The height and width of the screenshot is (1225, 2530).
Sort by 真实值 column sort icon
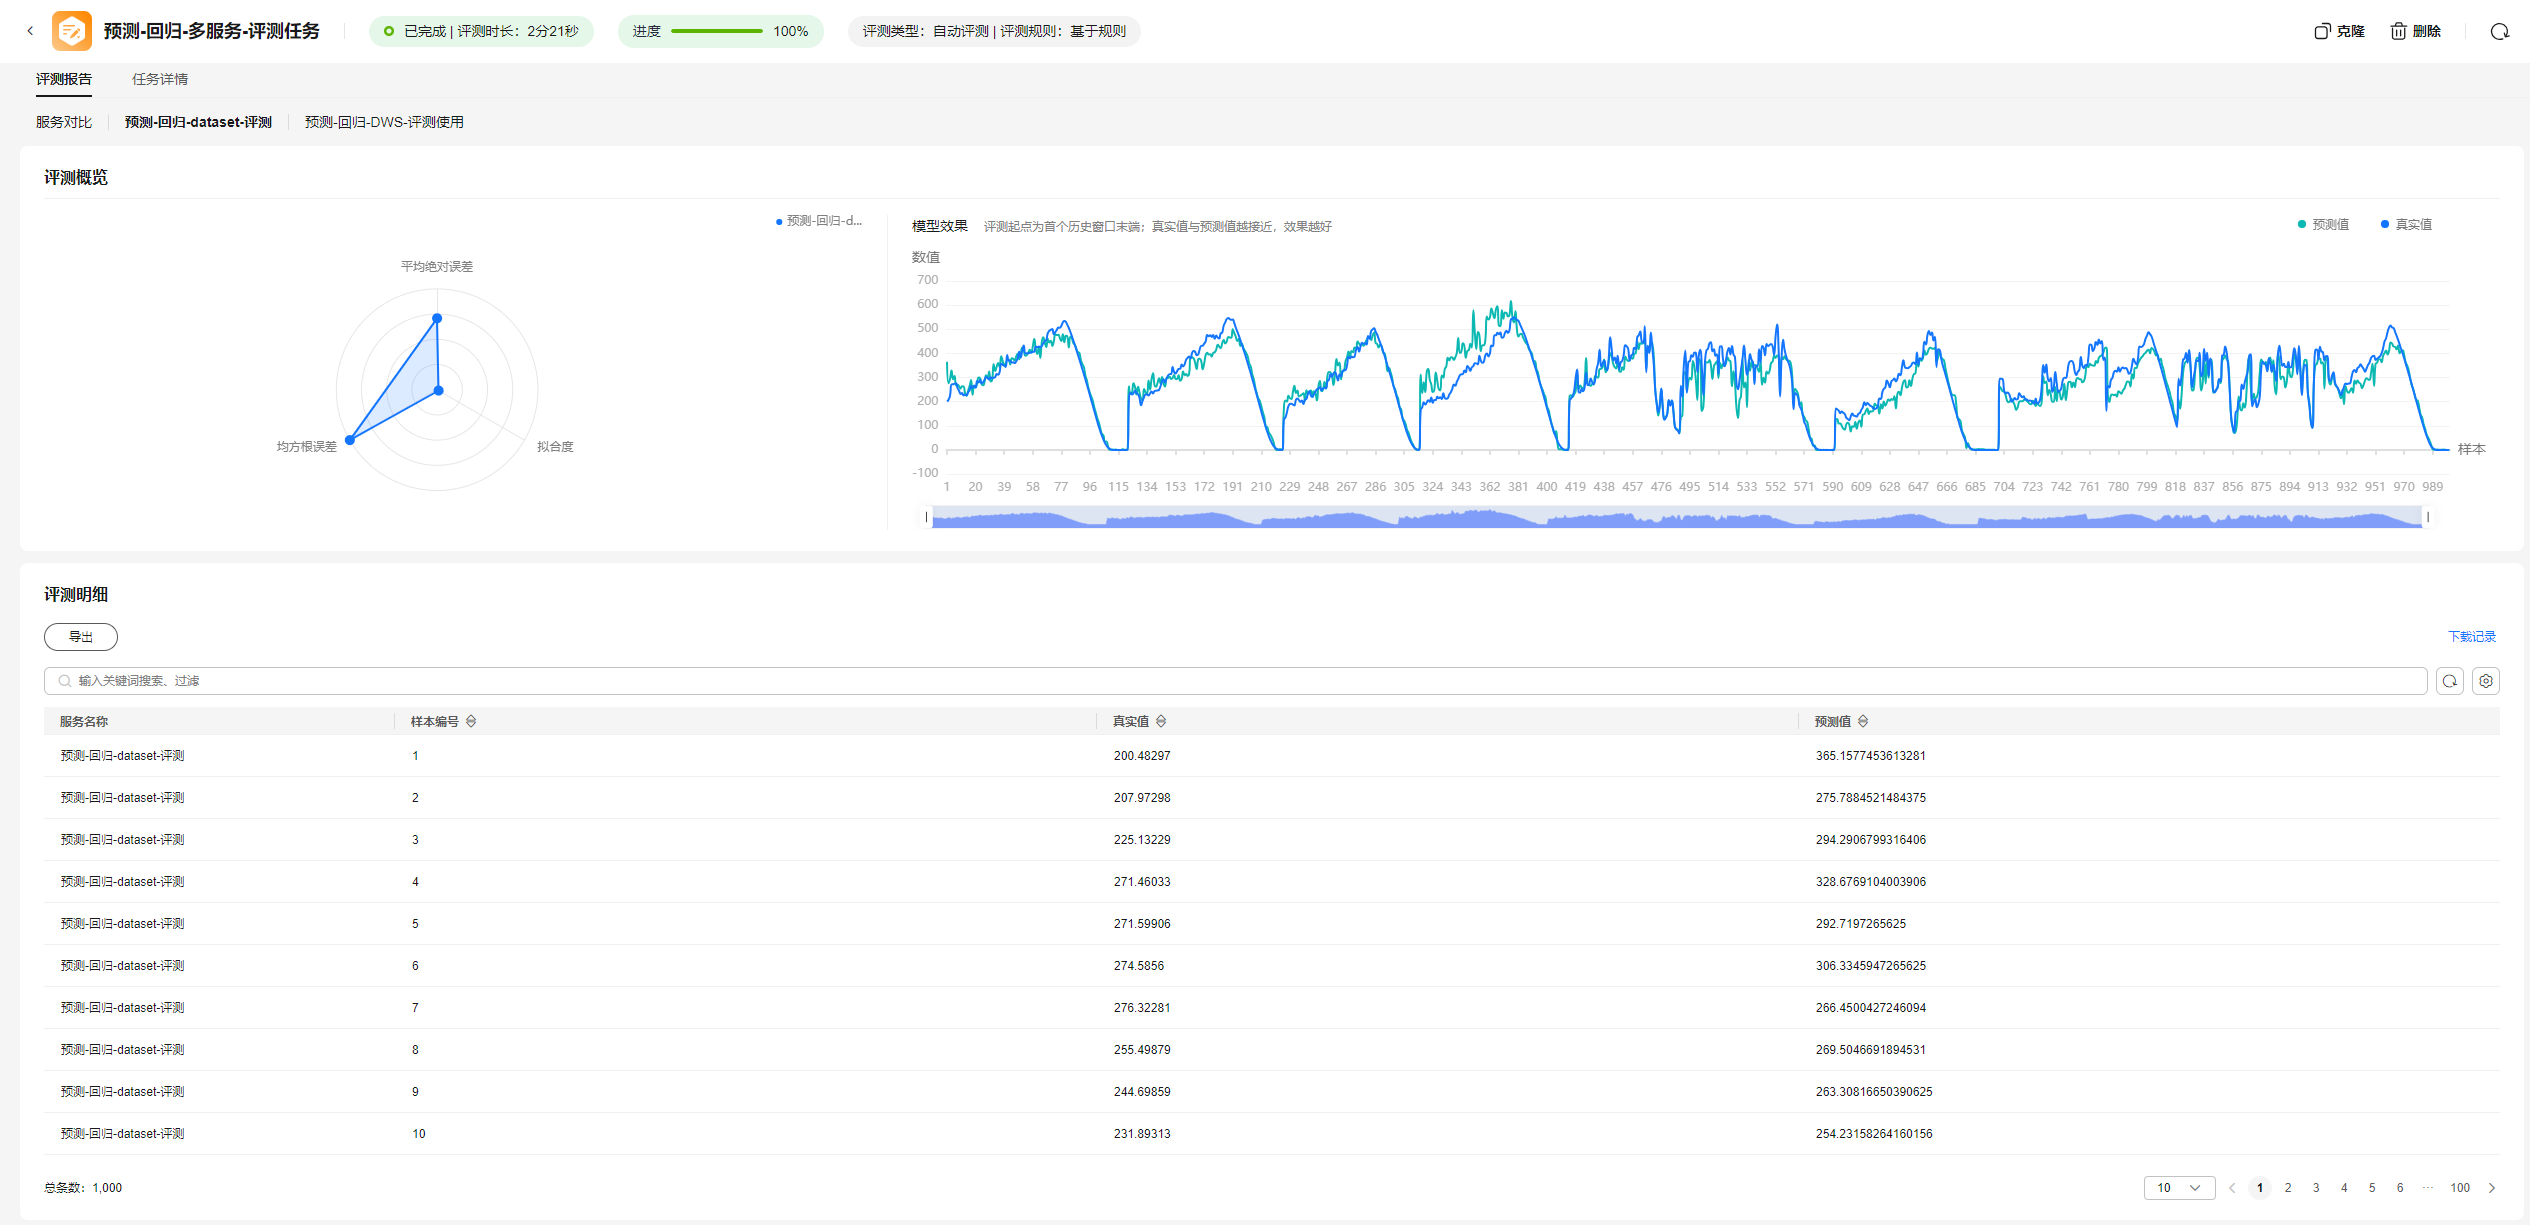click(x=1161, y=721)
